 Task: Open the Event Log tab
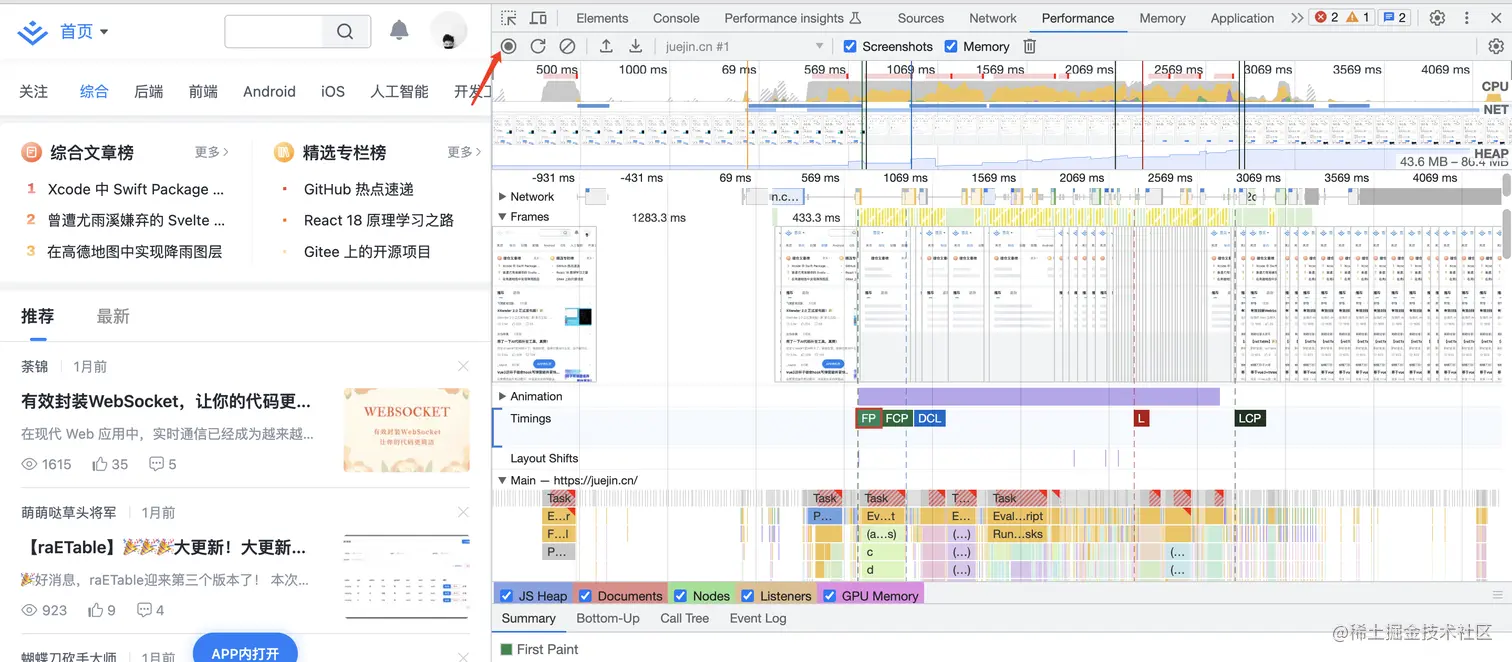[x=758, y=618]
